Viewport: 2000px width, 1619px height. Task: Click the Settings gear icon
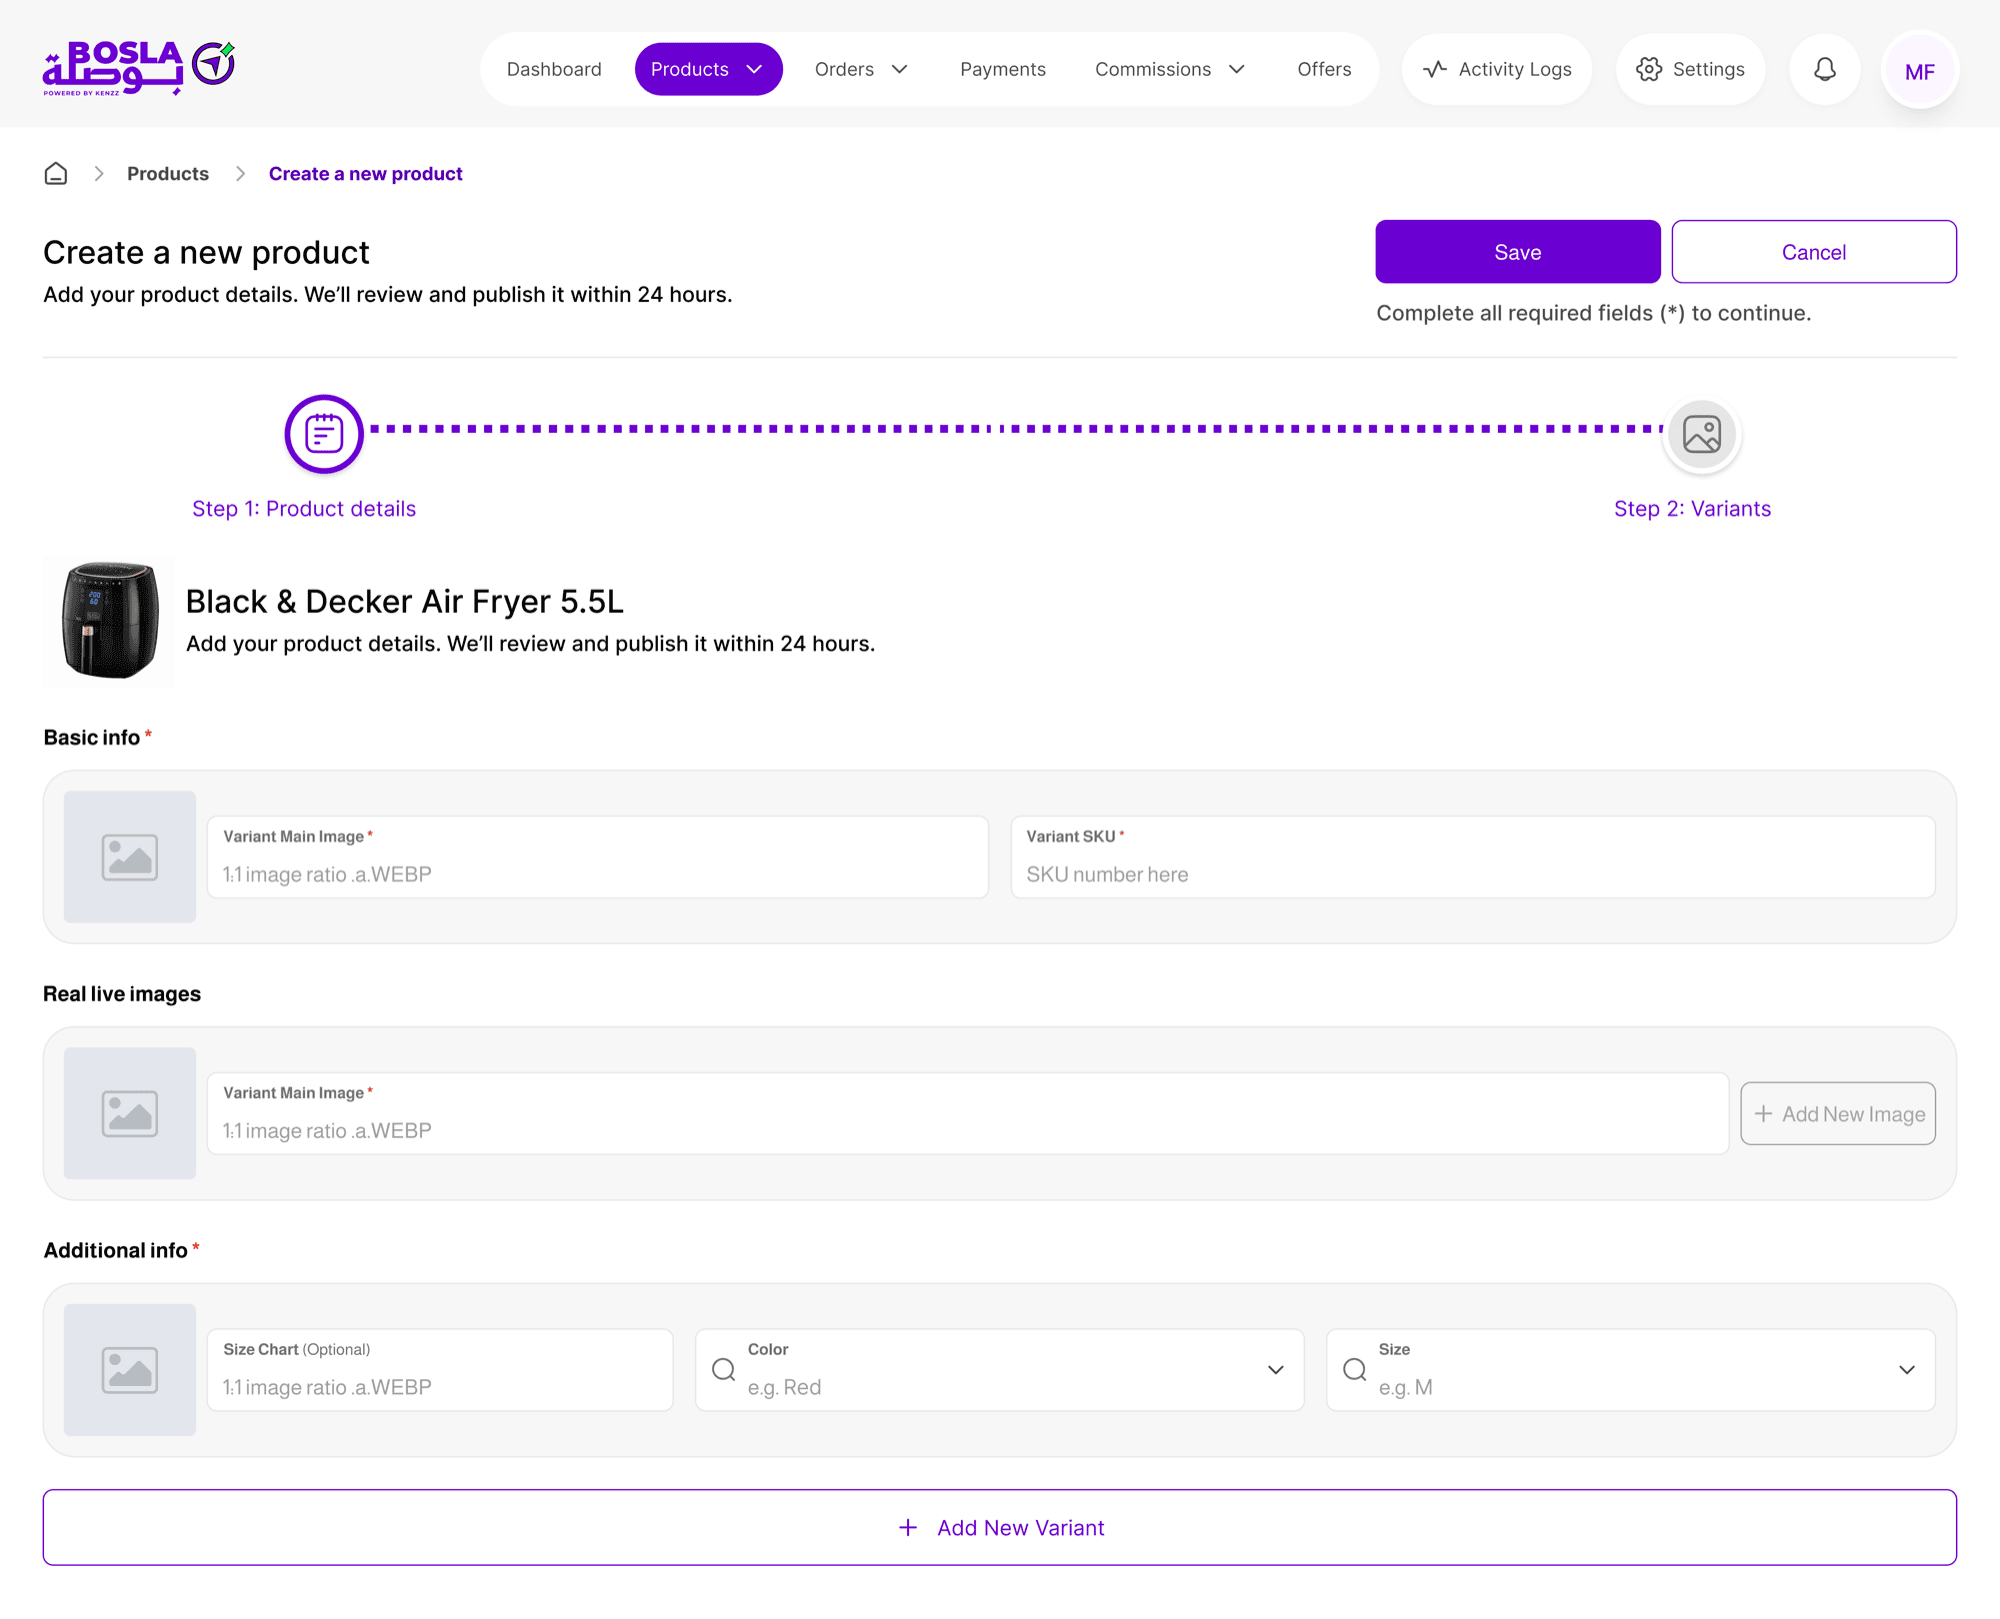click(1649, 69)
